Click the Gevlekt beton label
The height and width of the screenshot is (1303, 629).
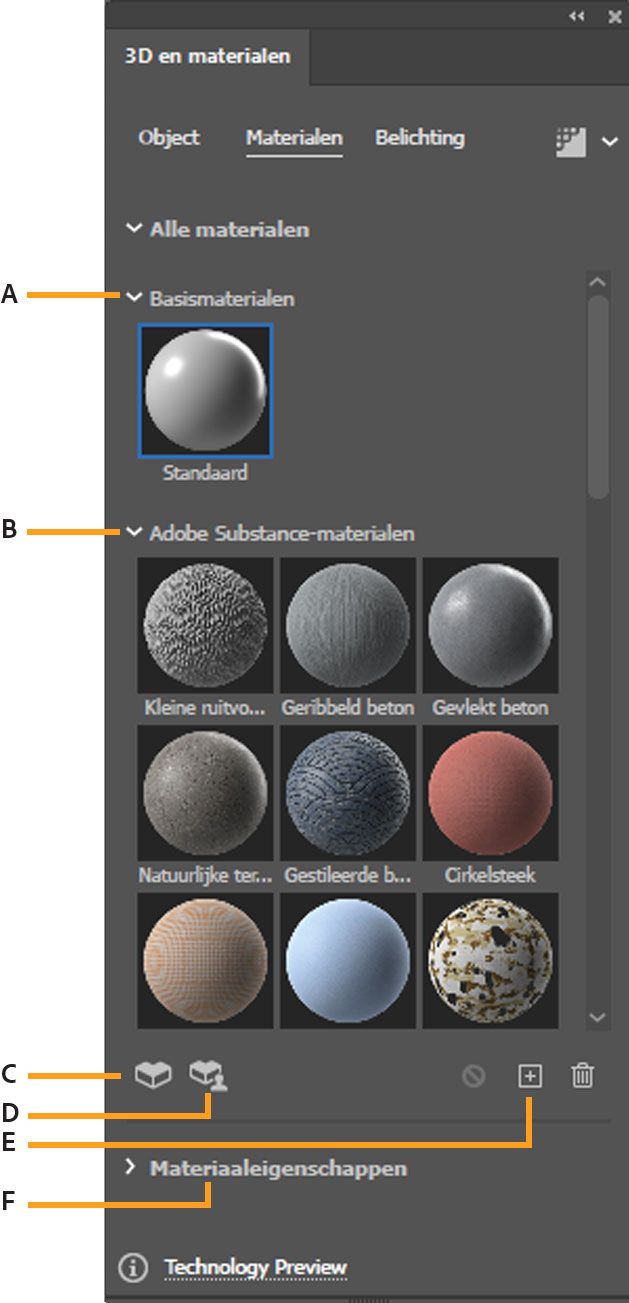(490, 708)
